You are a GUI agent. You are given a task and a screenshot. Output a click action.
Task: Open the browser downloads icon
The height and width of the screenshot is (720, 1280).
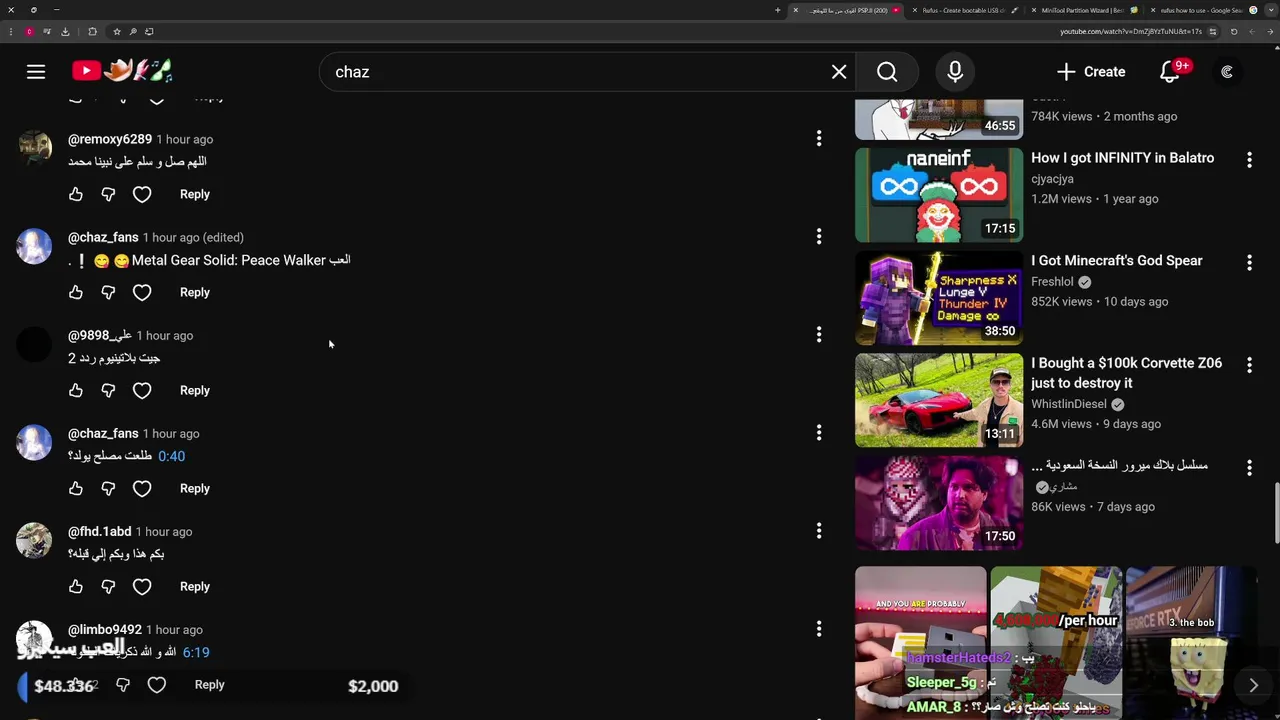pos(65,31)
